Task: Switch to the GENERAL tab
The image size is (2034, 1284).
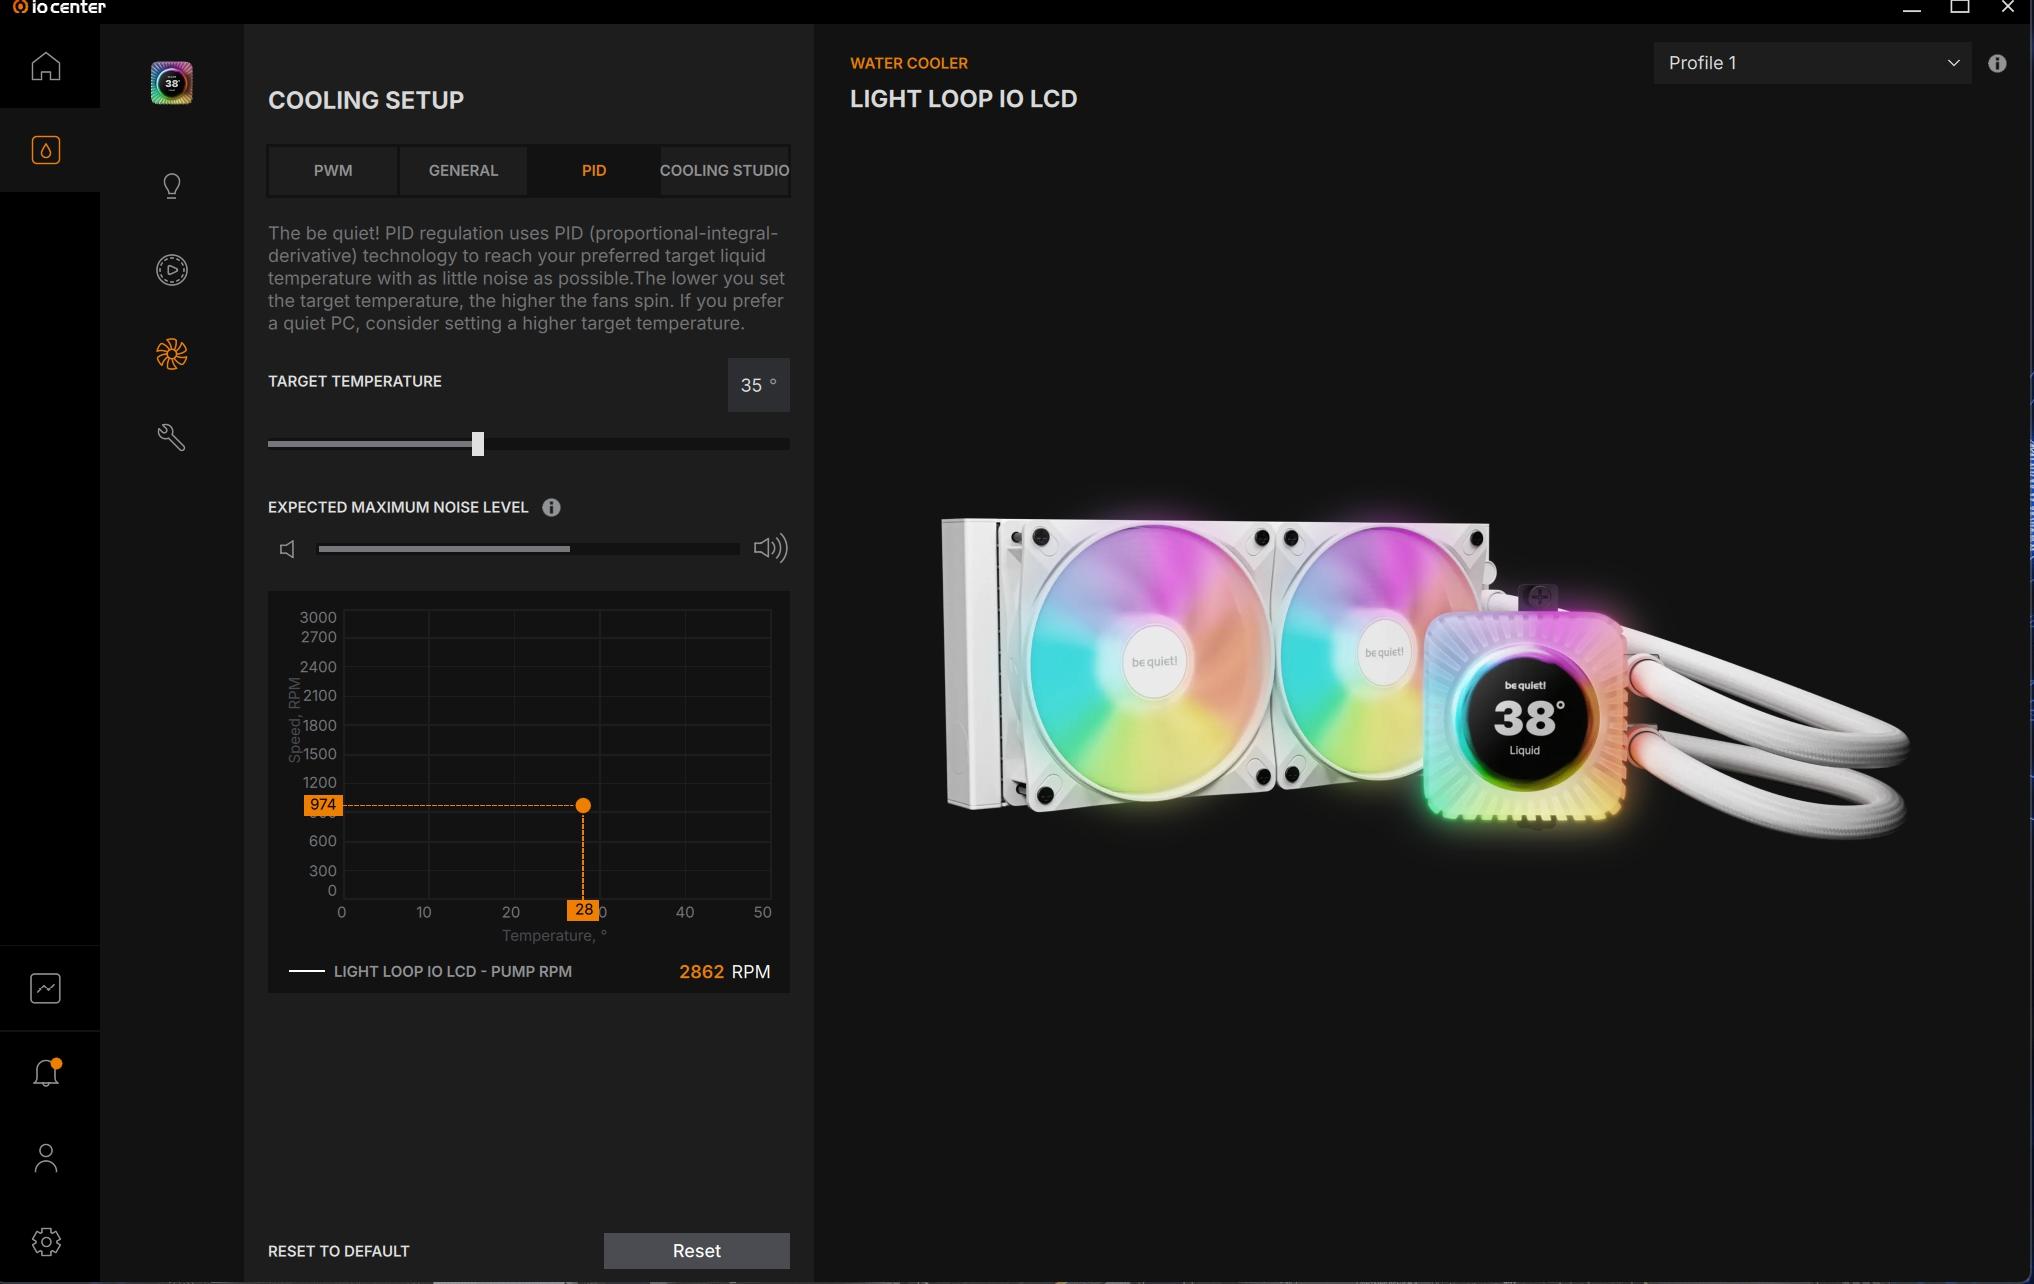Action: pos(463,171)
